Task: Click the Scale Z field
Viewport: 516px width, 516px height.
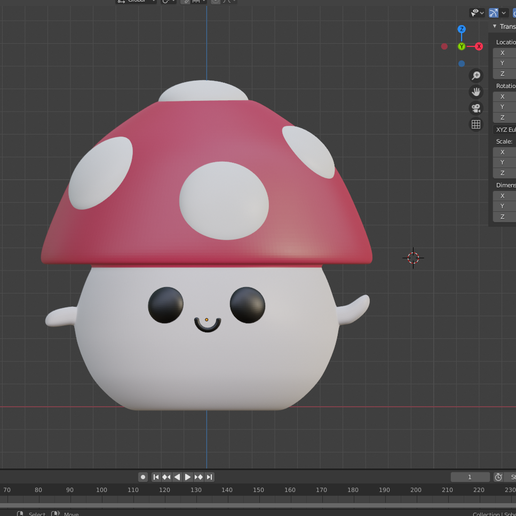Action: click(x=504, y=173)
